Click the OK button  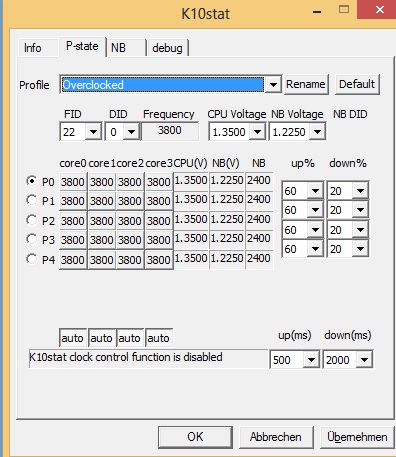(195, 437)
